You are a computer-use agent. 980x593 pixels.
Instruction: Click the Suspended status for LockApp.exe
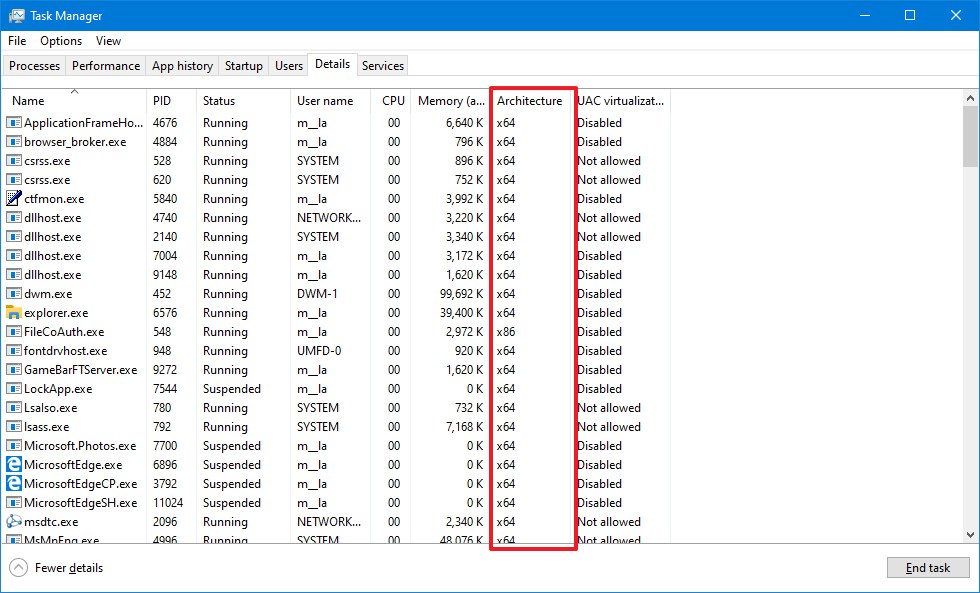pyautogui.click(x=231, y=389)
